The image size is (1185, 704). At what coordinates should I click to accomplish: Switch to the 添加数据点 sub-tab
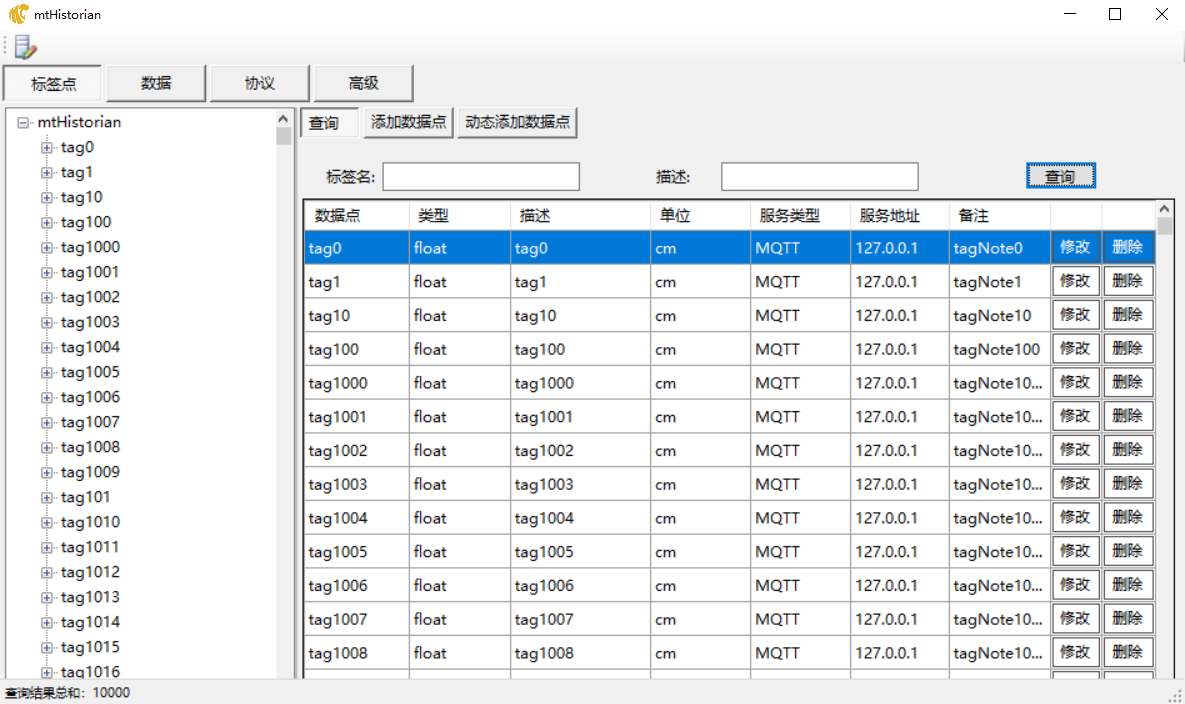(408, 123)
